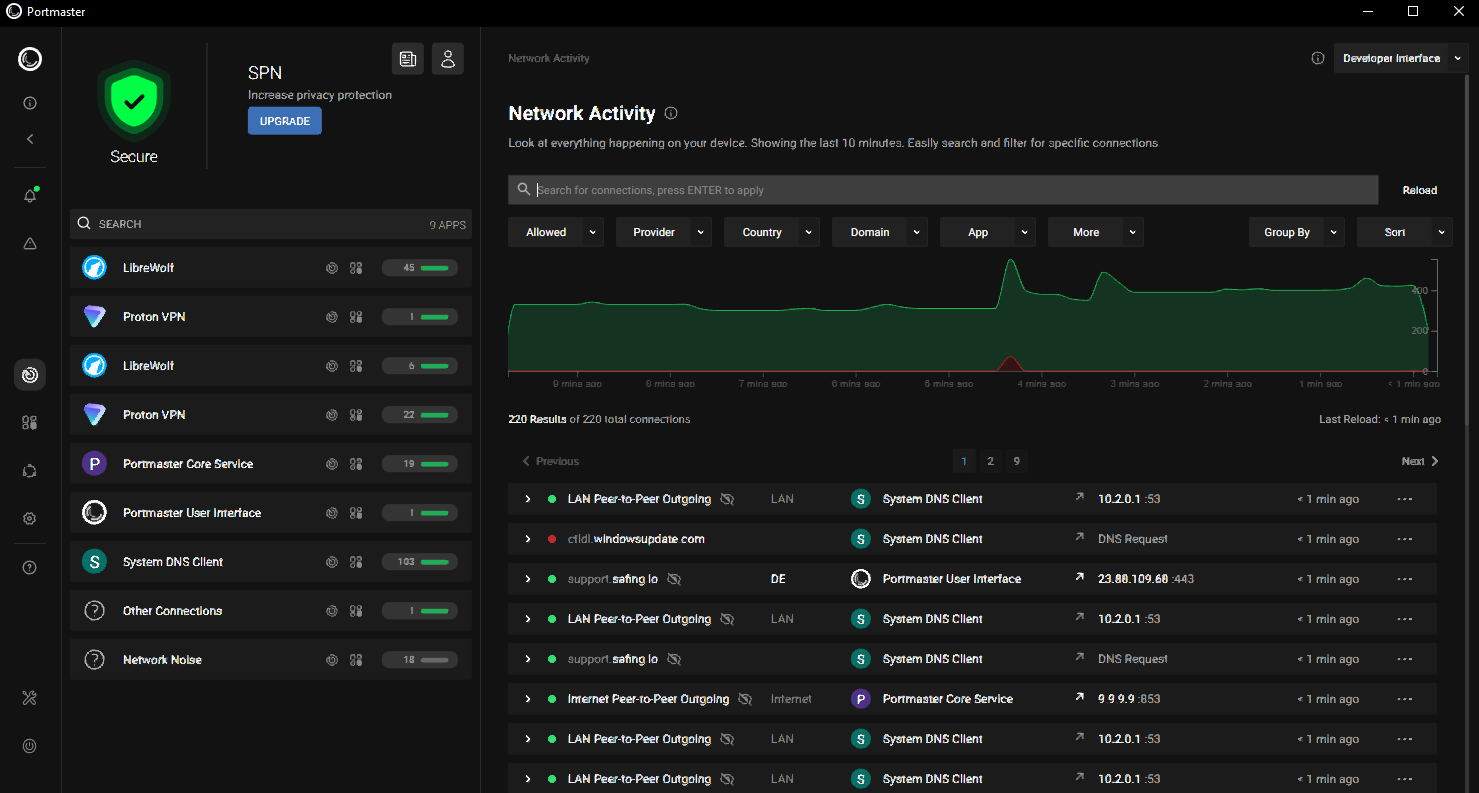Open the wrench and screwdriver tools icon
This screenshot has height=793, width=1479.
[30, 698]
